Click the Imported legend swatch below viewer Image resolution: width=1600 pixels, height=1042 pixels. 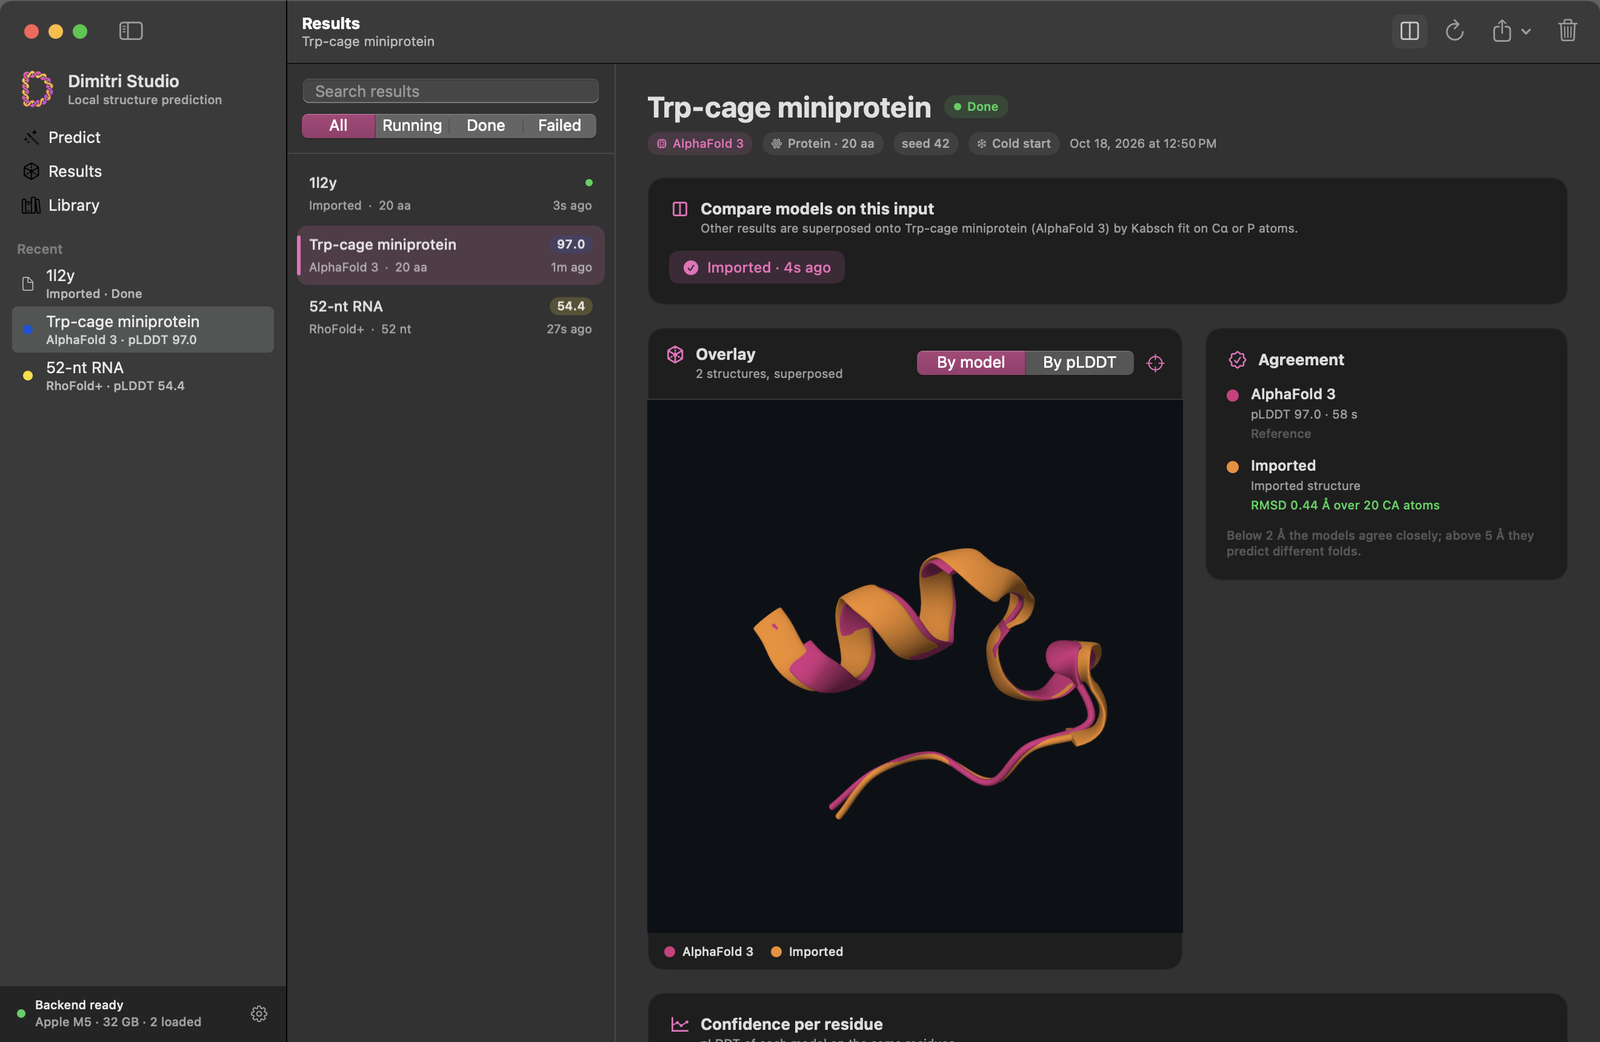(x=776, y=952)
